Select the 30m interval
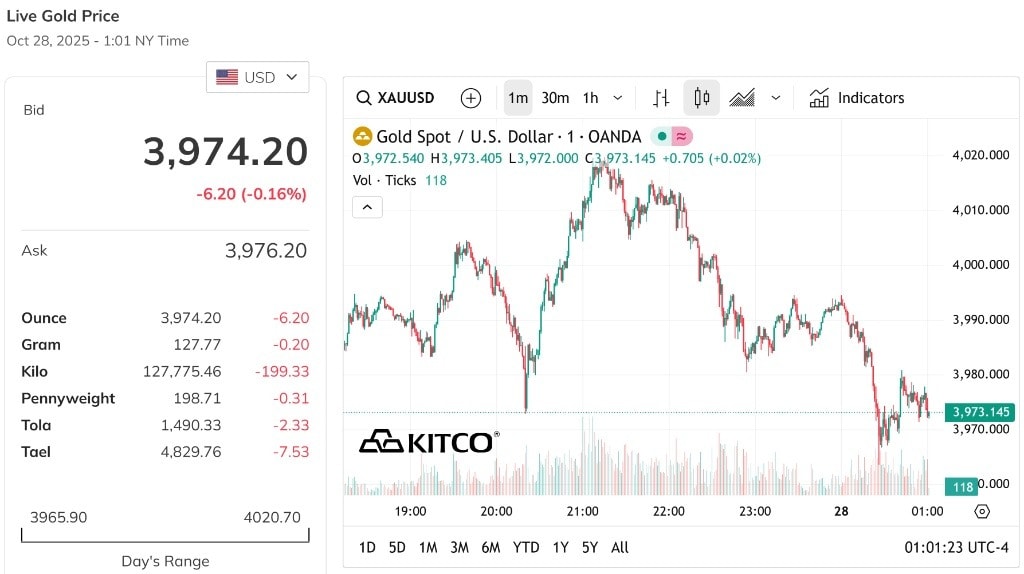The height and width of the screenshot is (574, 1024). [555, 98]
